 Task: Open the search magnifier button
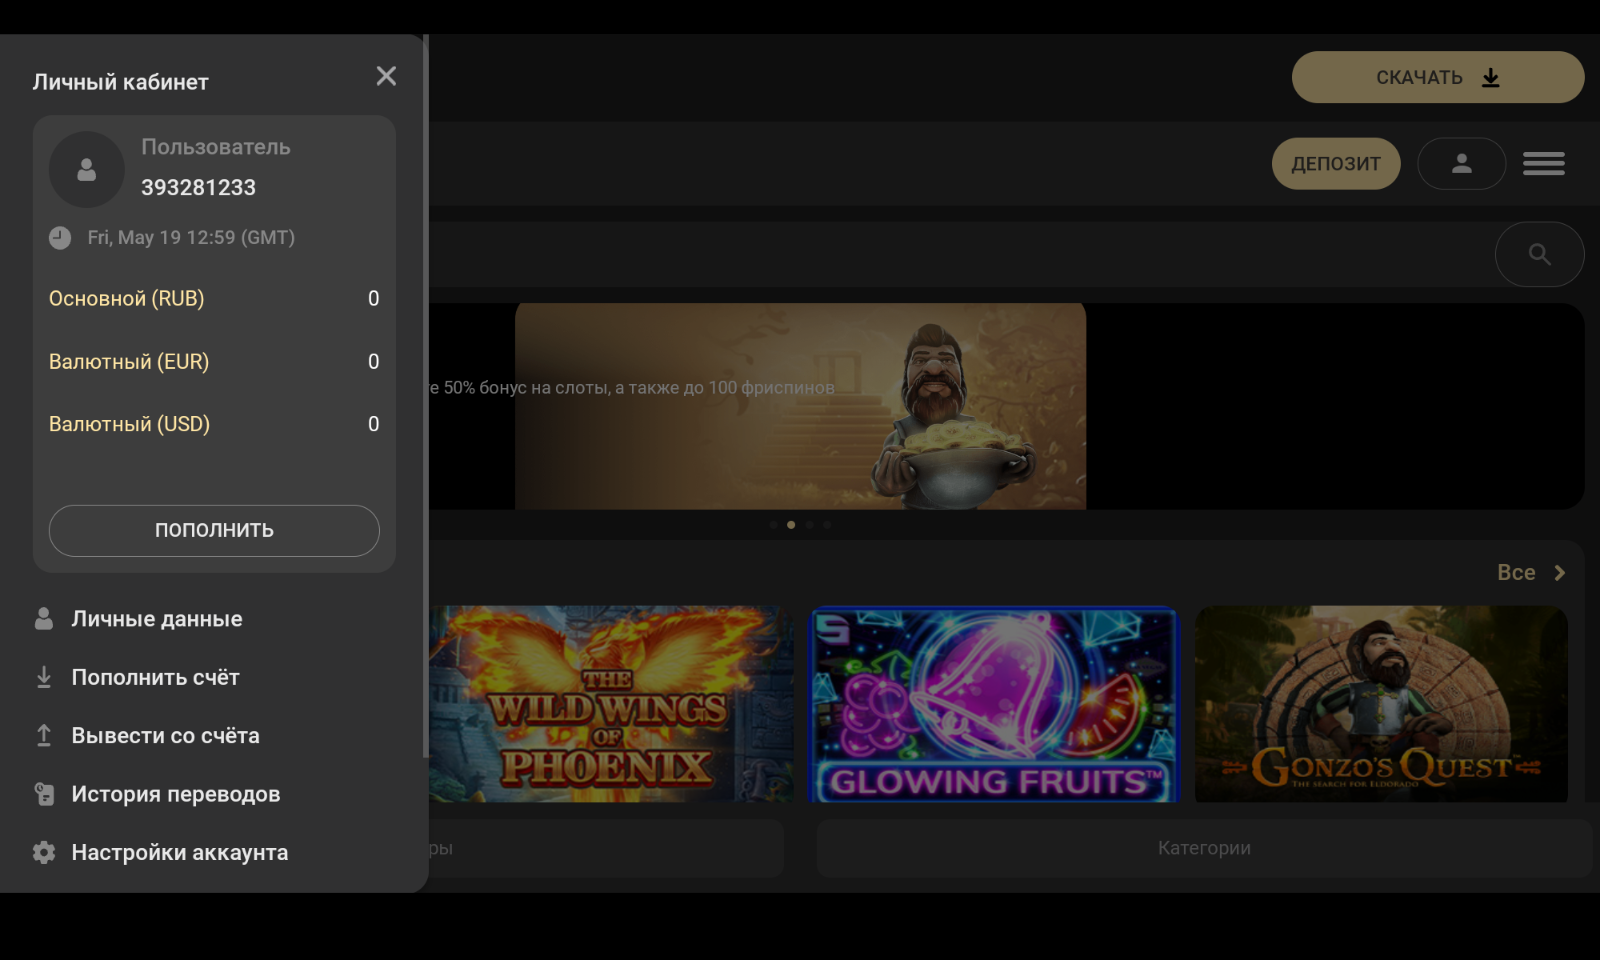pyautogui.click(x=1540, y=254)
